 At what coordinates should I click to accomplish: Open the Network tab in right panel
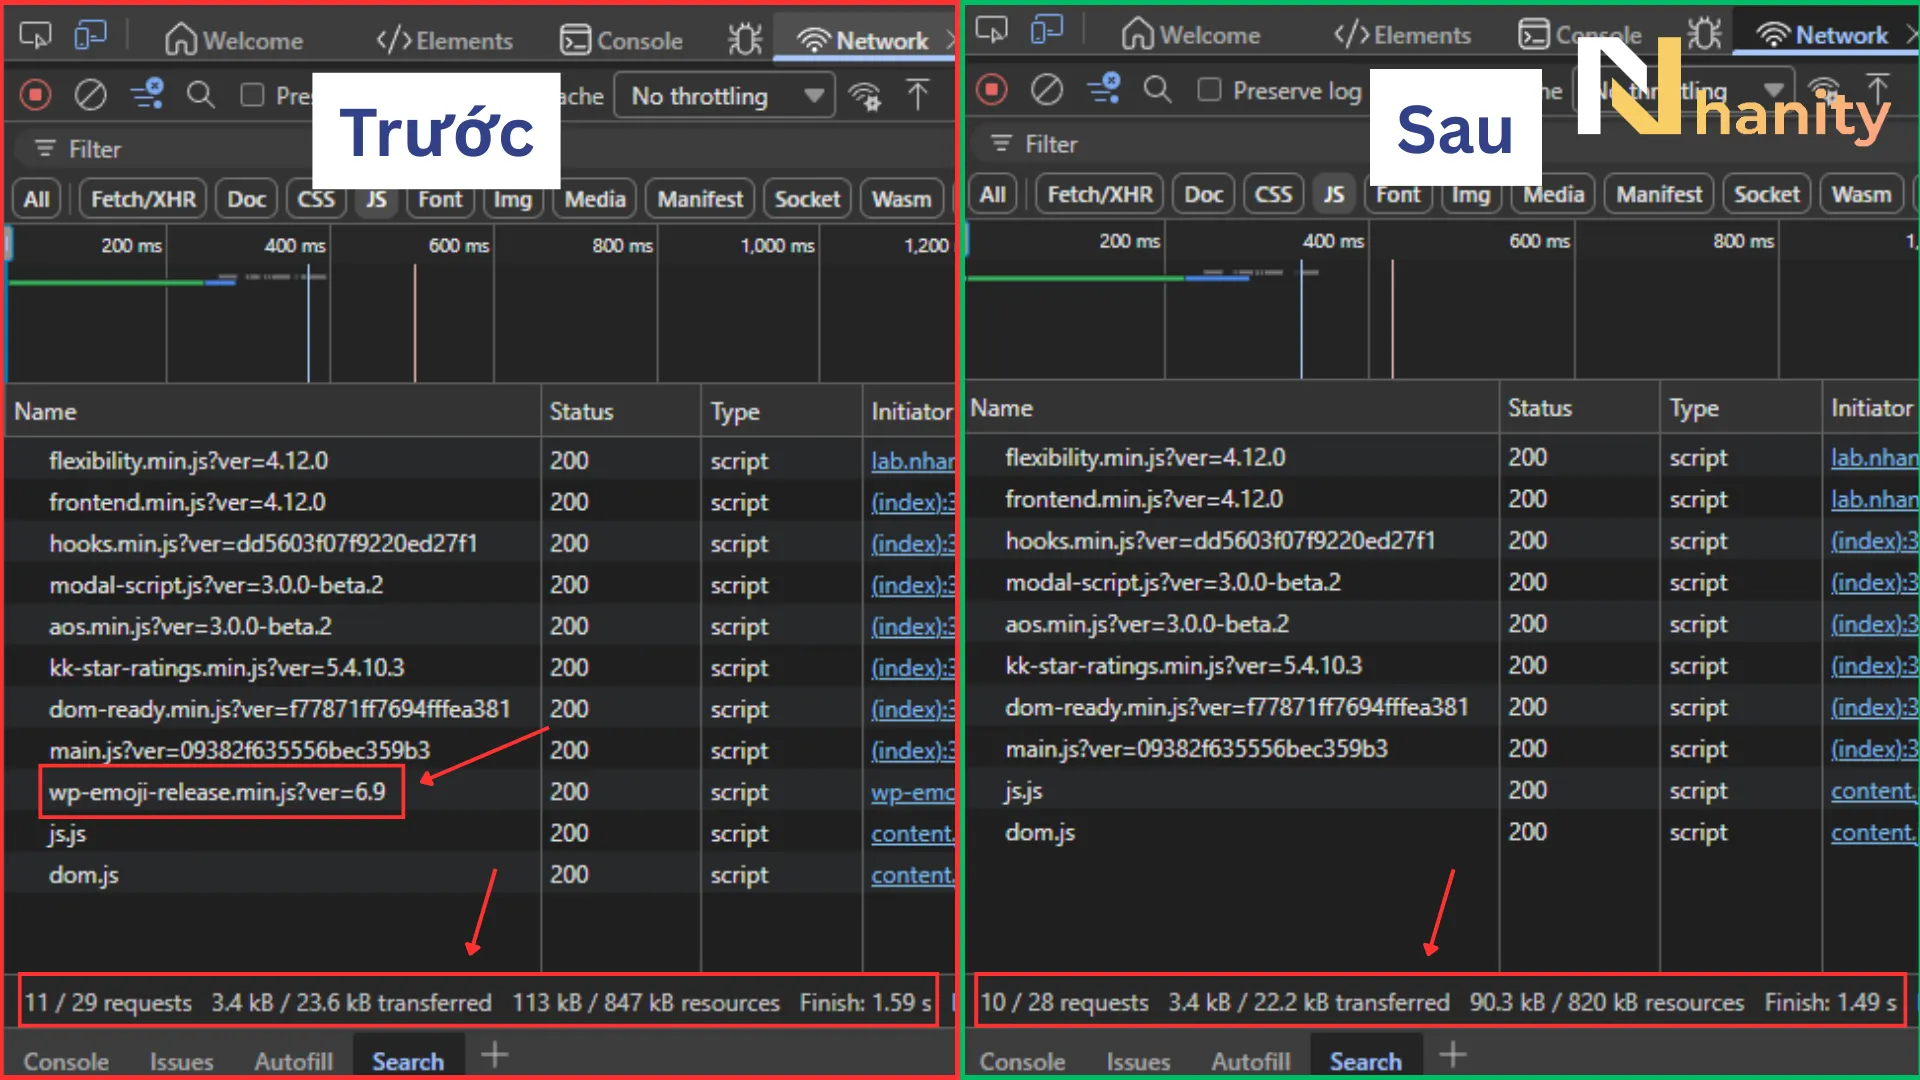pyautogui.click(x=1823, y=35)
